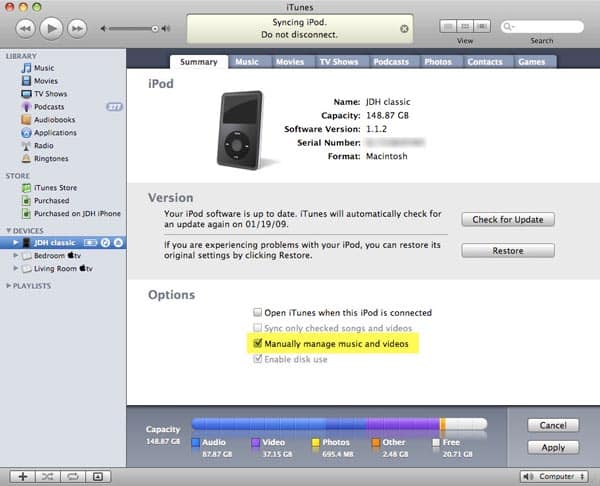Expand the JDH classic device contents
The image size is (600, 486).
point(15,242)
